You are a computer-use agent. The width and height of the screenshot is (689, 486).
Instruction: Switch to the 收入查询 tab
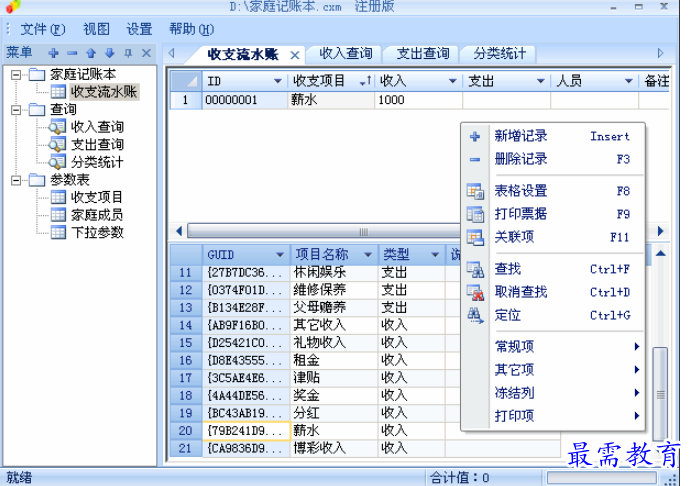coord(345,54)
